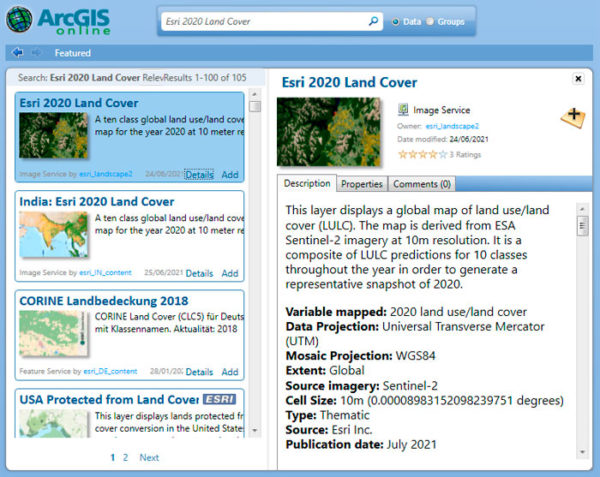Click the Esri 2020 Land Cover result thumbnail
The image size is (600, 477).
point(53,135)
